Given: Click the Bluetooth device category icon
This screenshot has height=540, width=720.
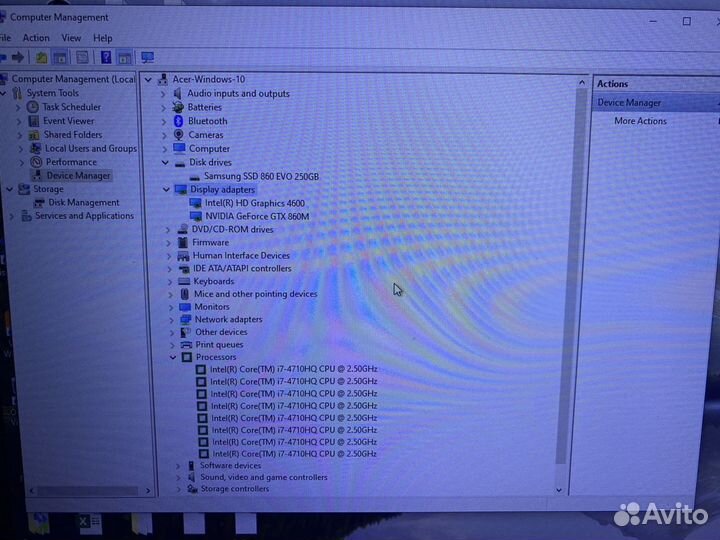Looking at the screenshot, I should point(179,121).
